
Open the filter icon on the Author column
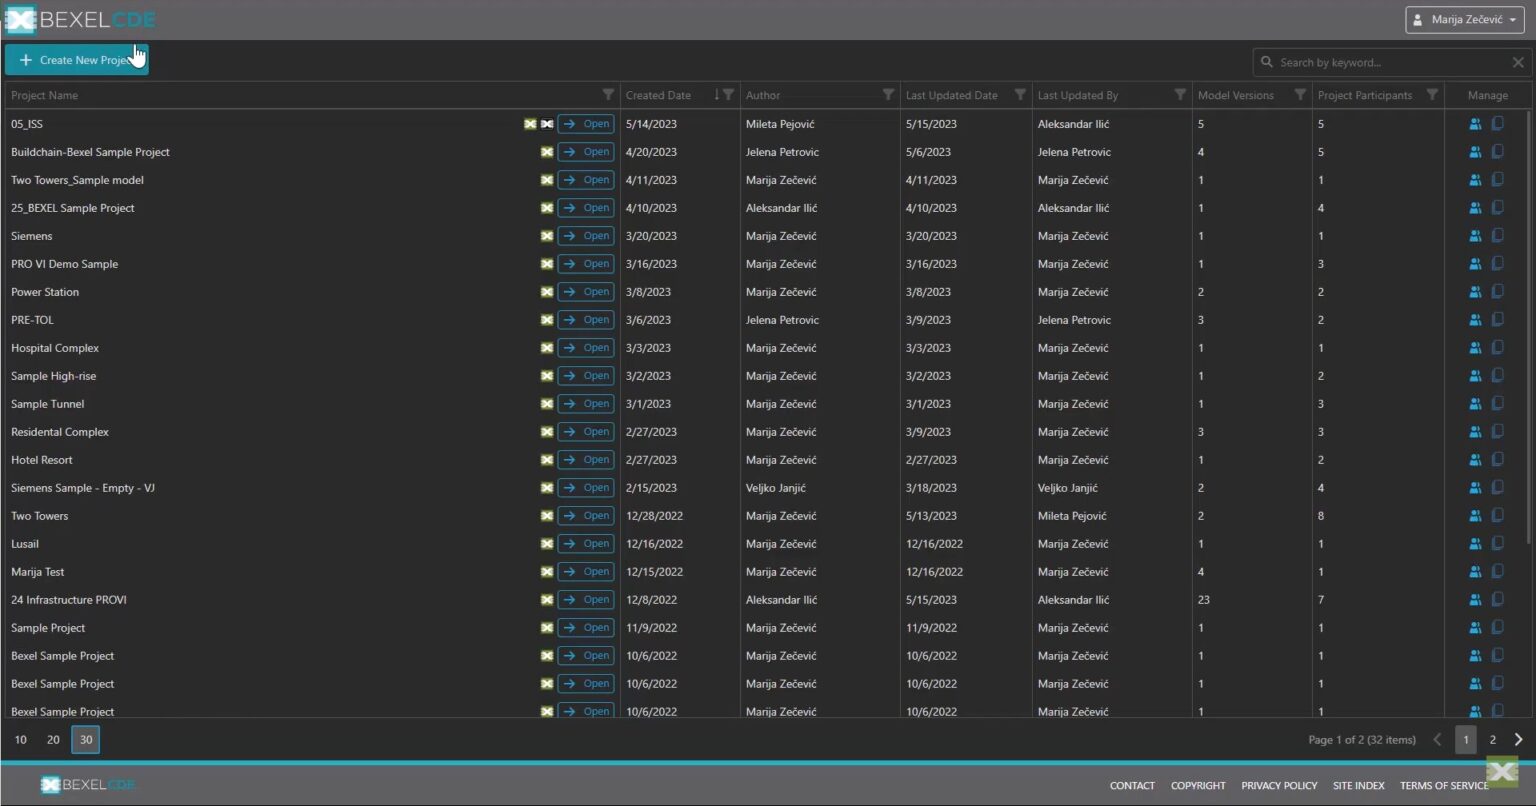pyautogui.click(x=888, y=94)
